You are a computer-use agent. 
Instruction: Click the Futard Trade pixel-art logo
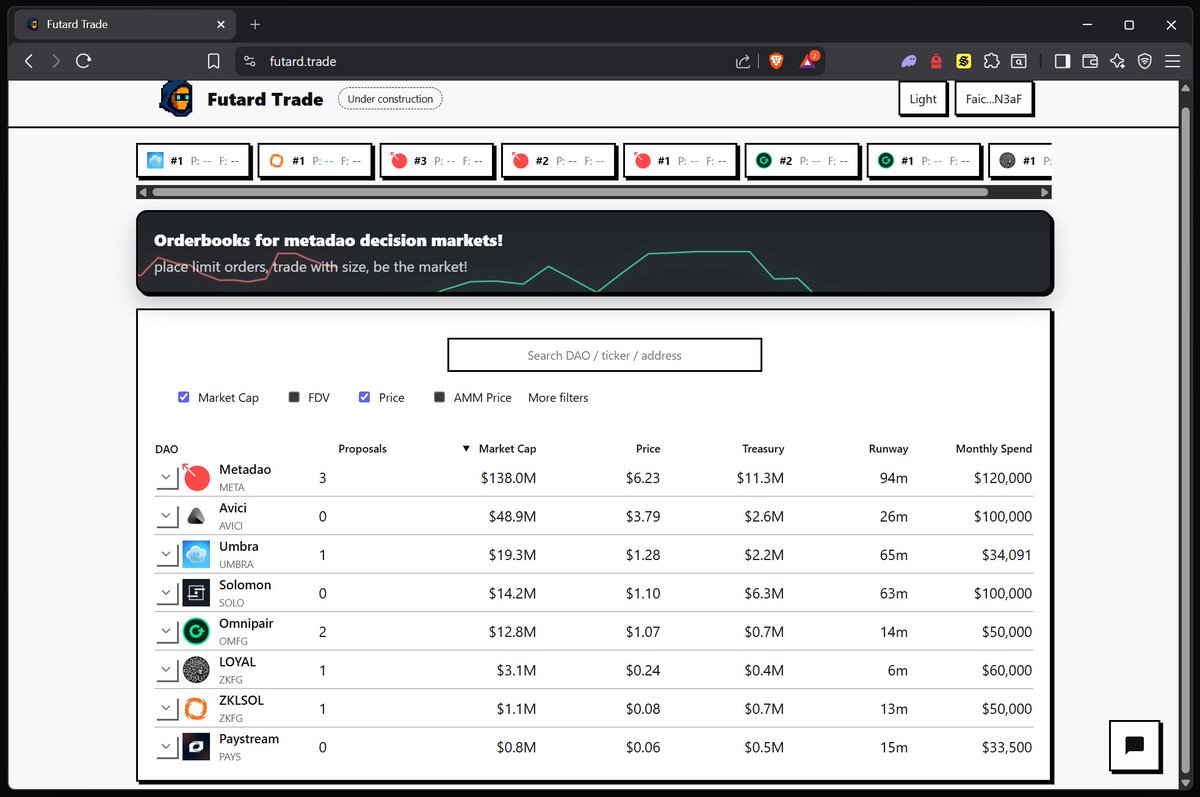coord(175,97)
